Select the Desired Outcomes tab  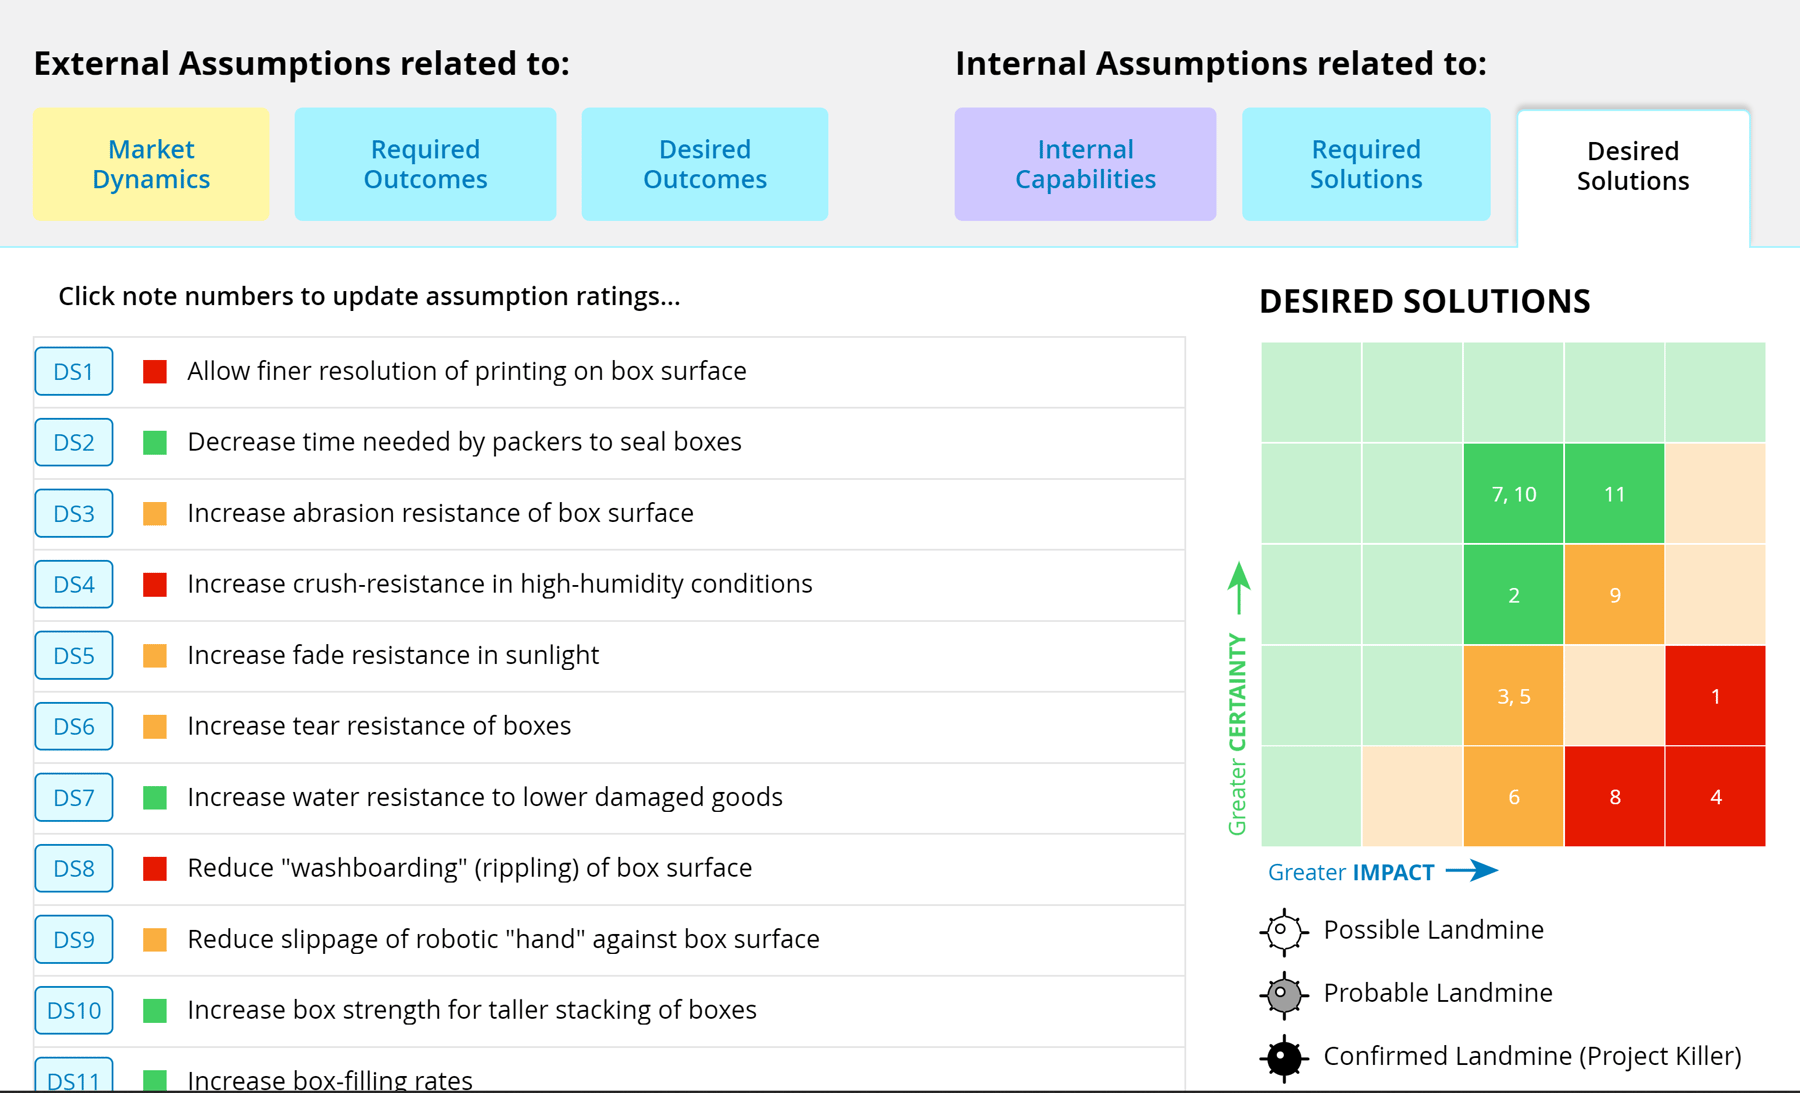point(704,164)
